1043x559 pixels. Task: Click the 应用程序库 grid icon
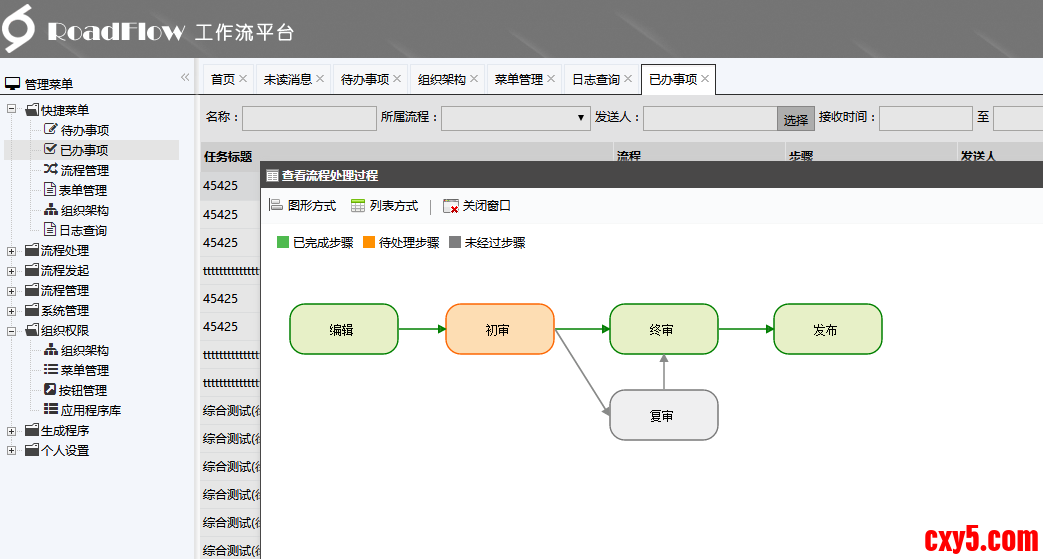[x=51, y=409]
